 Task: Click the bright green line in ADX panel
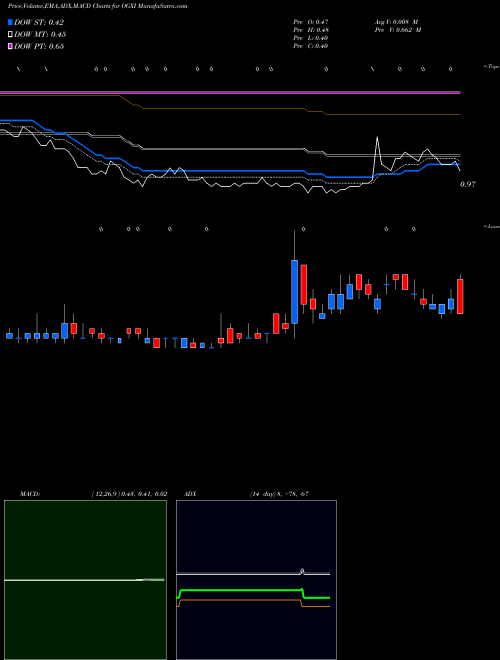254,592
